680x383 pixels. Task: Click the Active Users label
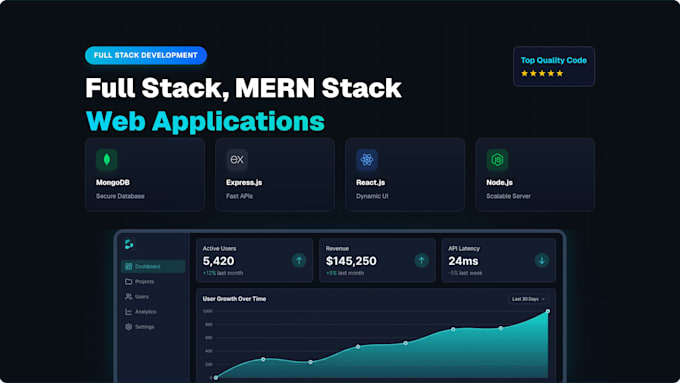219,249
